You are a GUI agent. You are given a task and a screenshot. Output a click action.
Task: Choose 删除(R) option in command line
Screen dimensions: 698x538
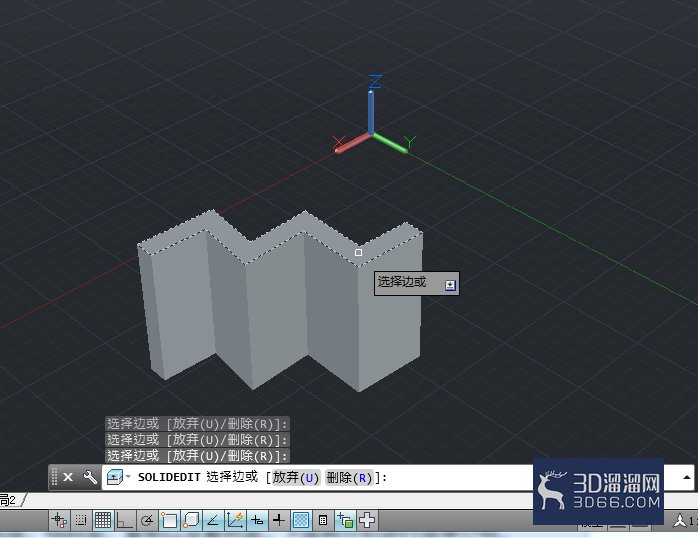click(349, 477)
